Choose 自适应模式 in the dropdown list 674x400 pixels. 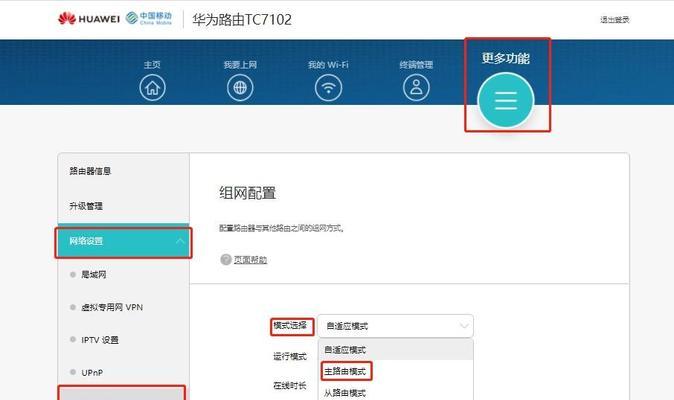coord(395,350)
